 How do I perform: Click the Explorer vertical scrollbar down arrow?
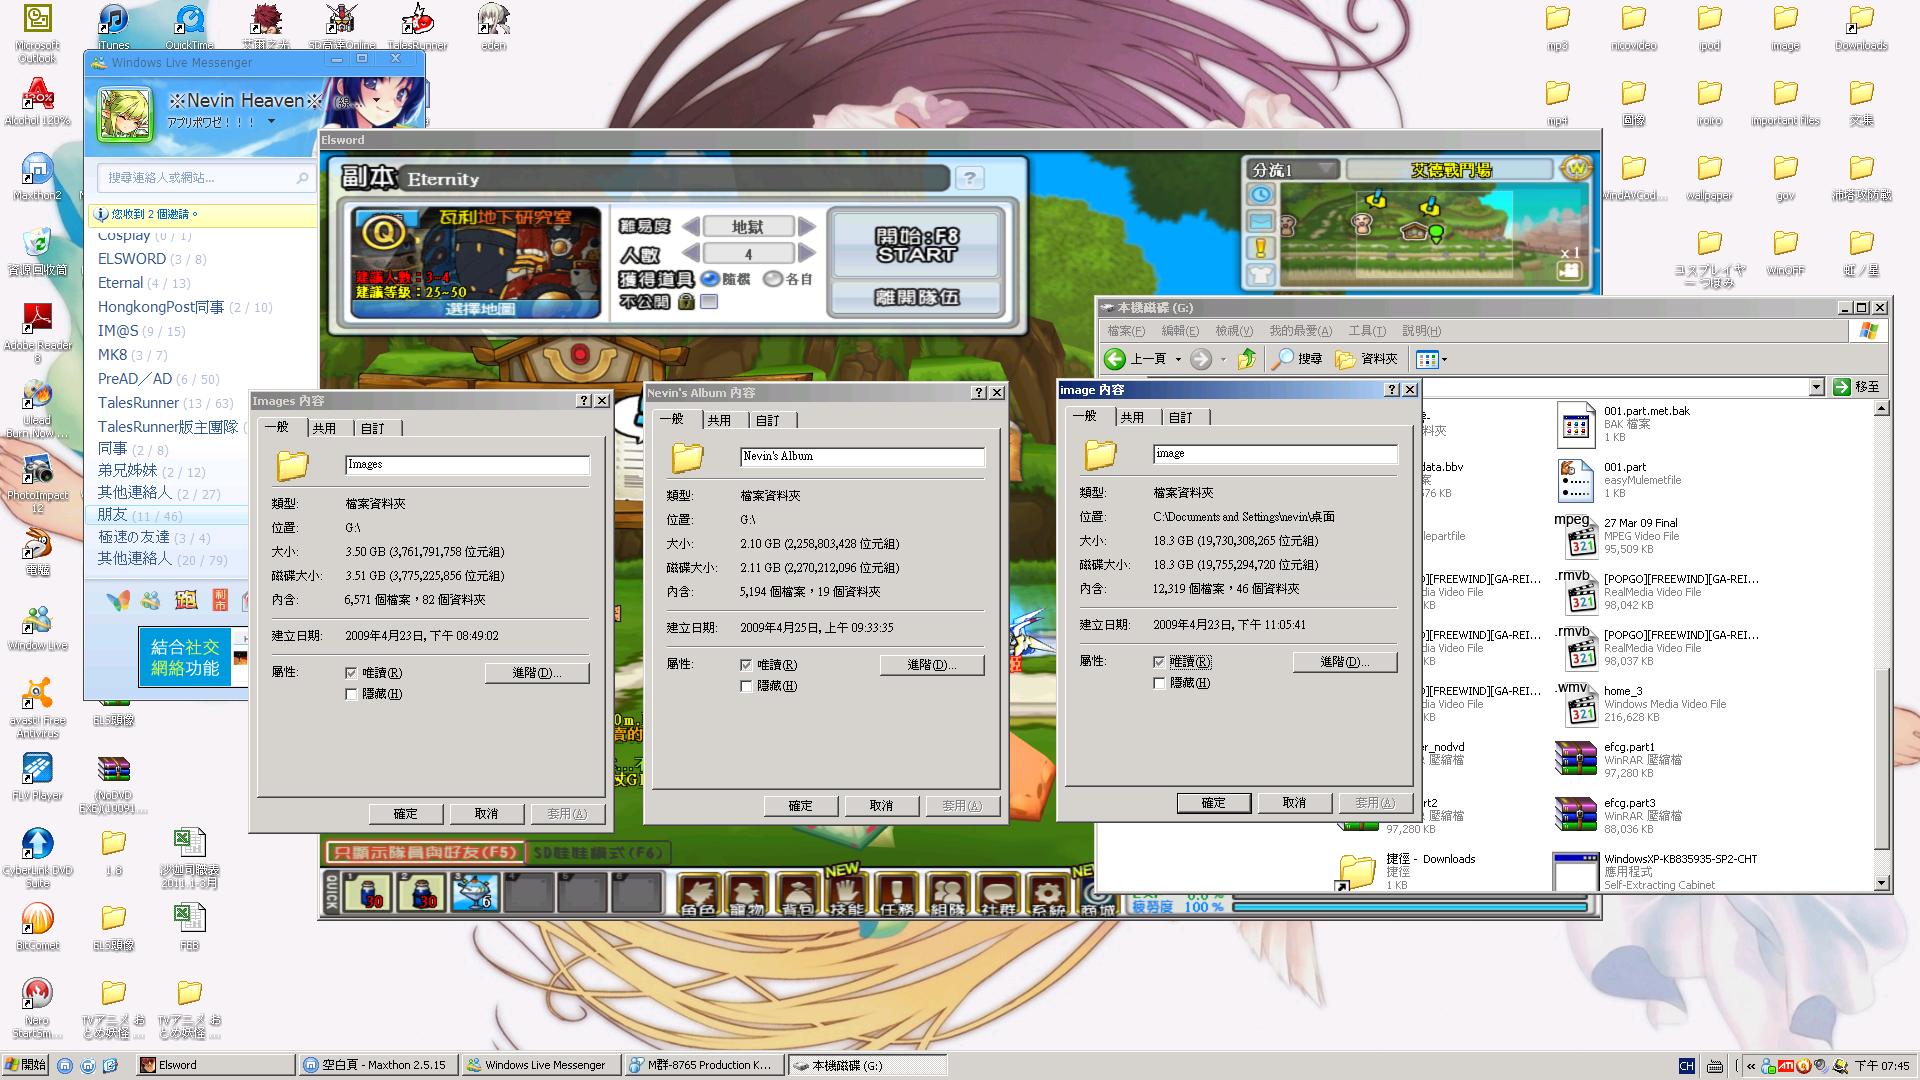pyautogui.click(x=1881, y=883)
